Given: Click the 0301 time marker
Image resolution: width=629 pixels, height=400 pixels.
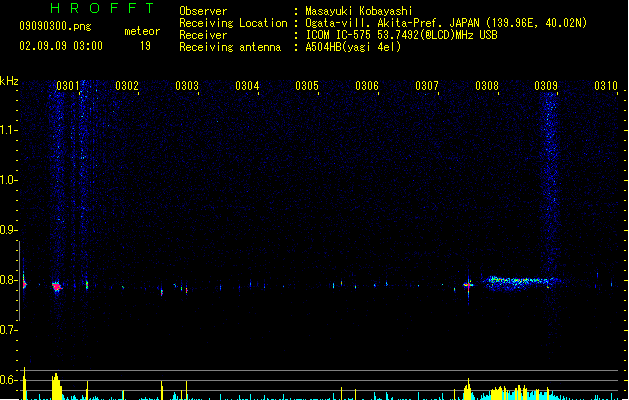Looking at the screenshot, I should coord(68,86).
